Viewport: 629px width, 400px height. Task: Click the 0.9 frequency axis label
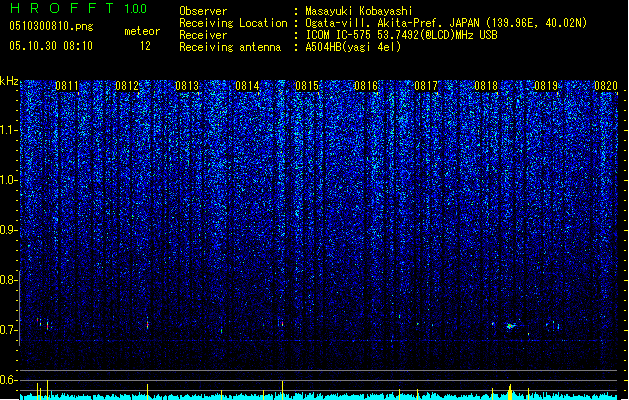coord(9,230)
